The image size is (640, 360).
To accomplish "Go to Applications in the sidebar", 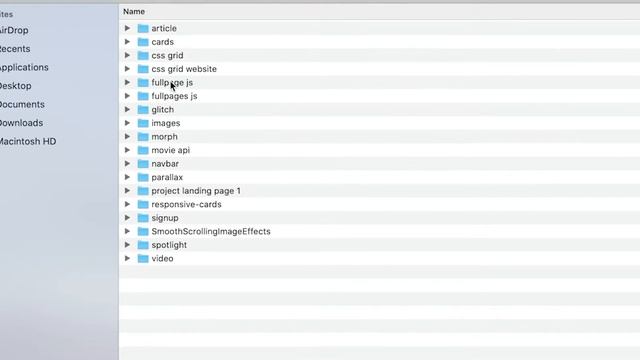I will 24,67.
